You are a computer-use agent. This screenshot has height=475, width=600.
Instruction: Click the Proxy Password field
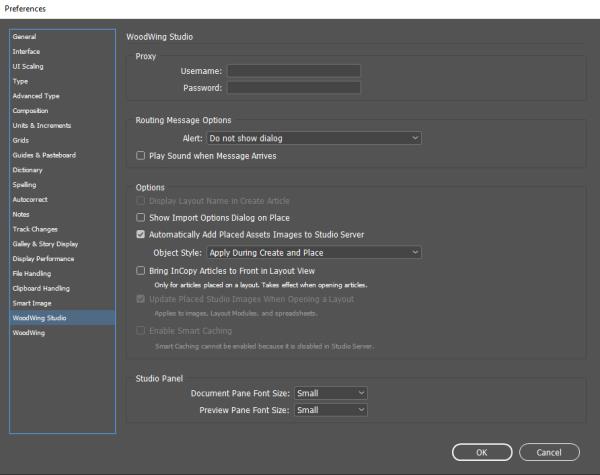click(294, 88)
